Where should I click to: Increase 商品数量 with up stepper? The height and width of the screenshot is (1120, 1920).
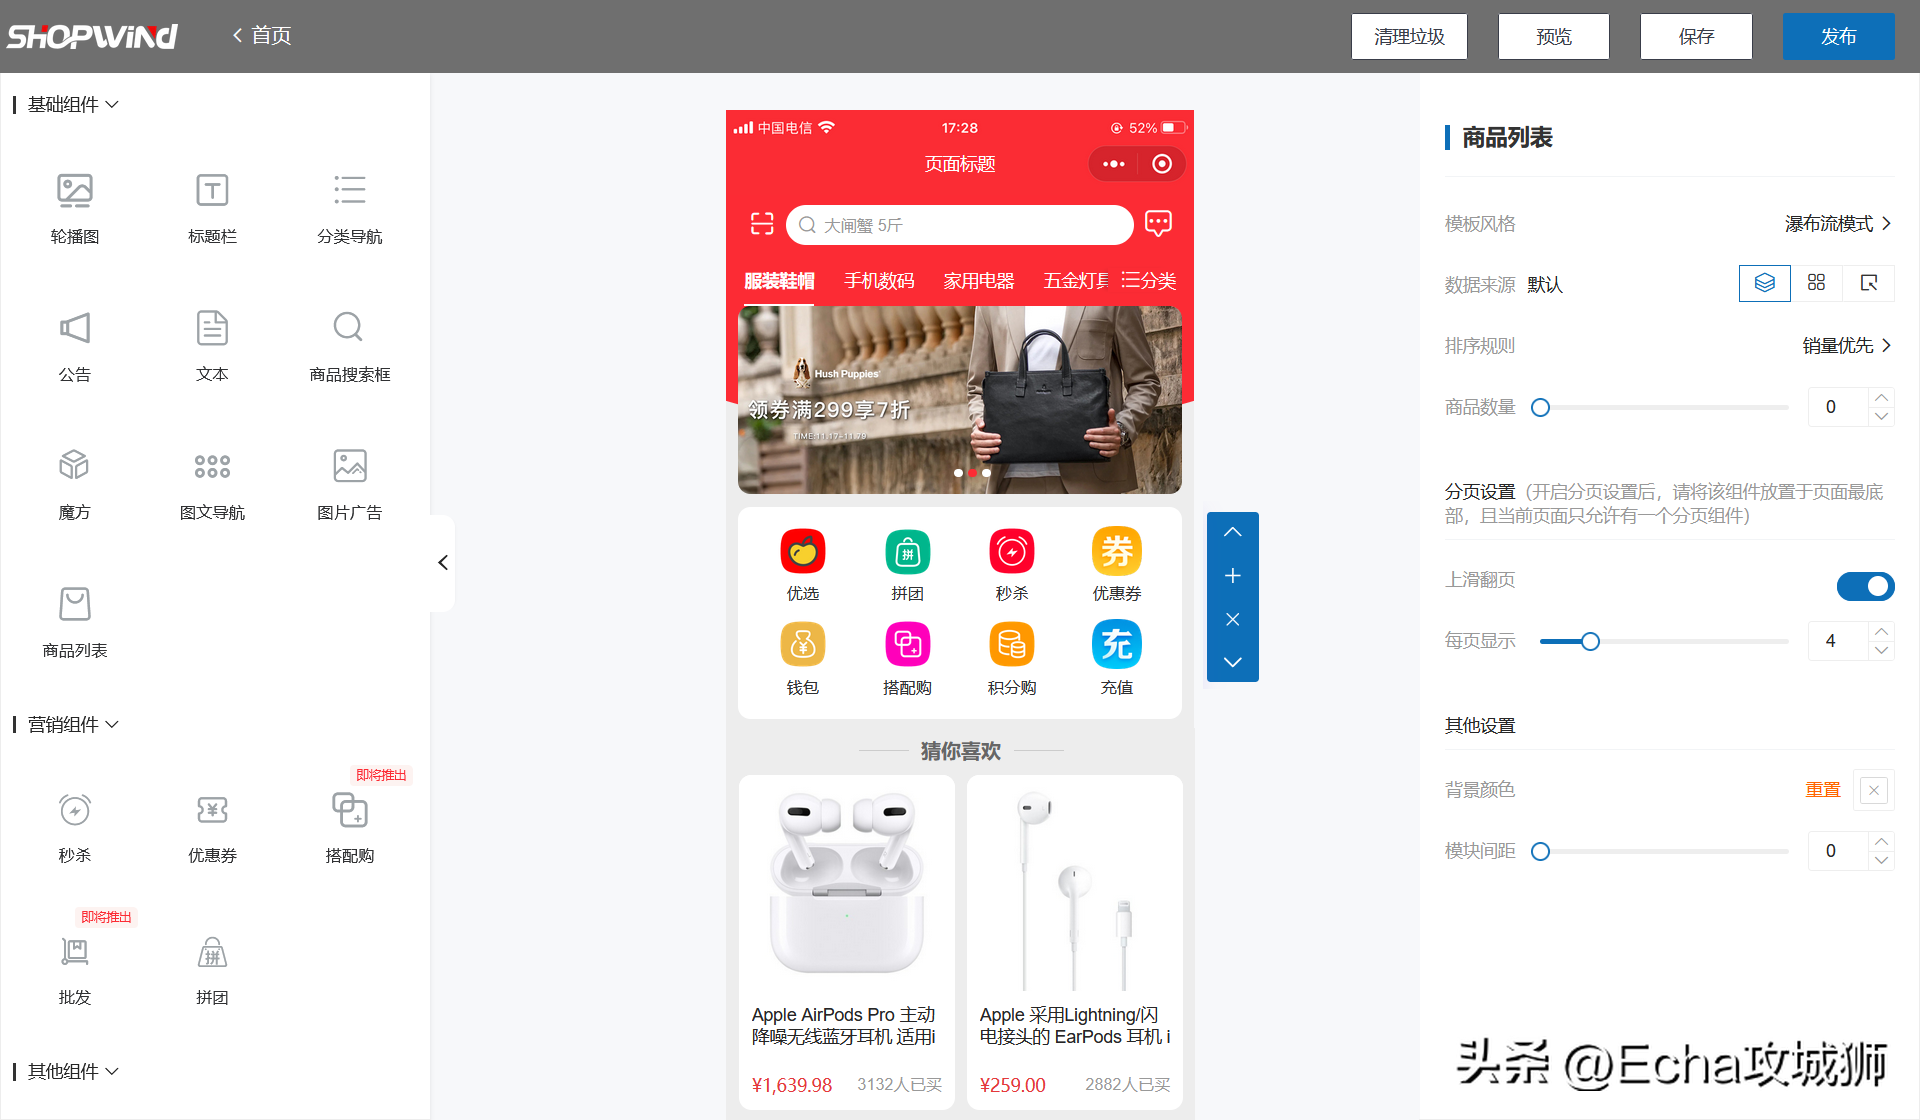point(1882,397)
